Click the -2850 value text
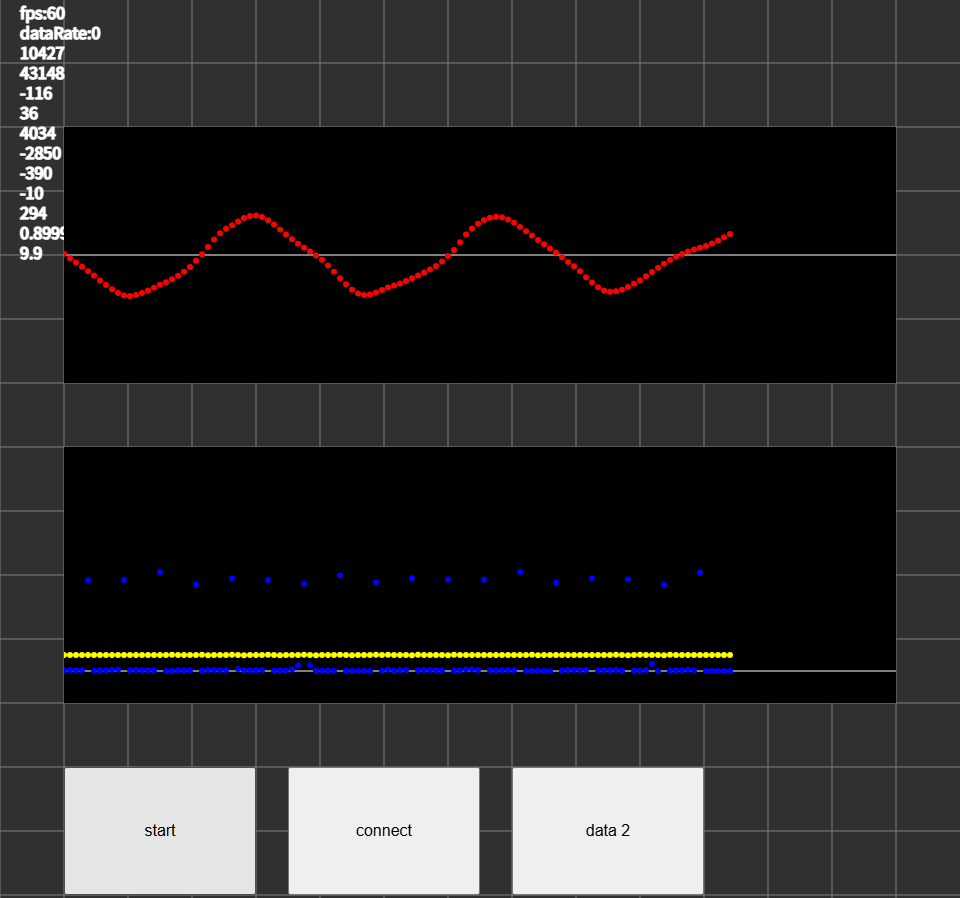 pyautogui.click(x=40, y=154)
